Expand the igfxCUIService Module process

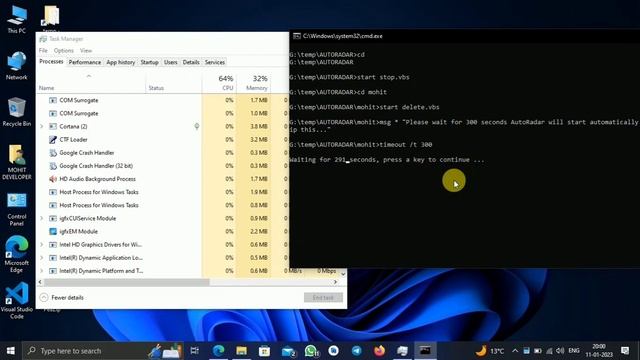coord(41,218)
